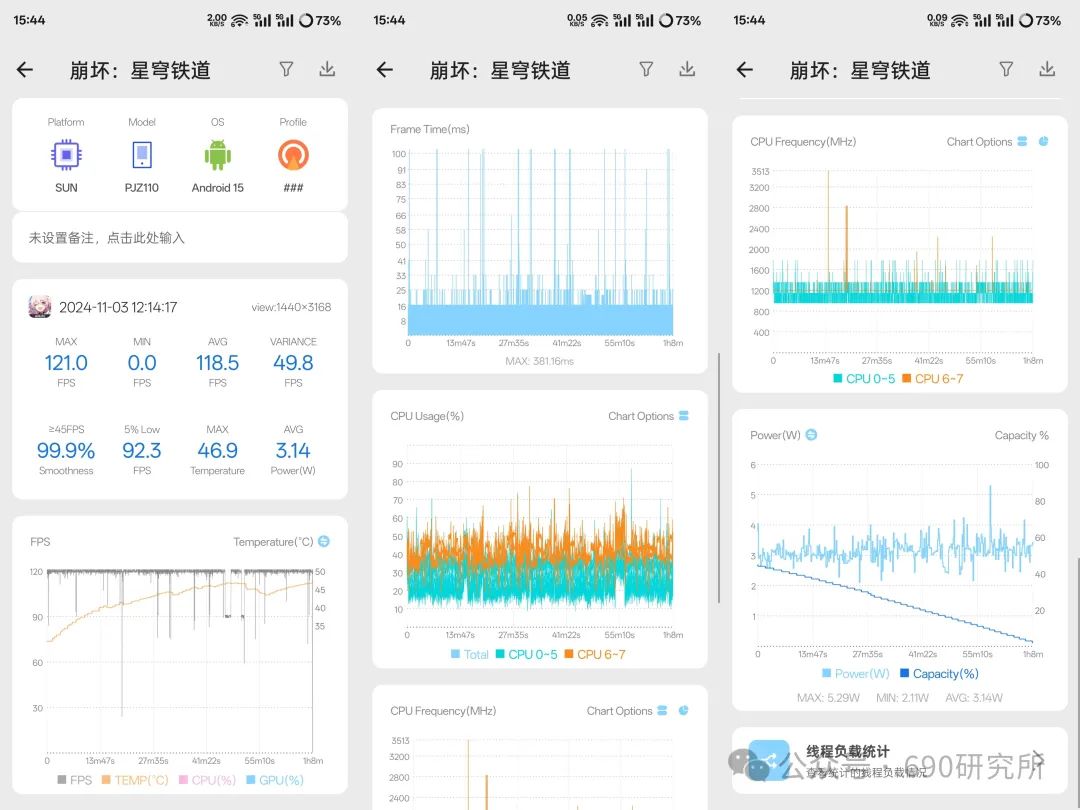Tap download icon in the right screen header
The width and height of the screenshot is (1080, 810).
pos(1047,69)
